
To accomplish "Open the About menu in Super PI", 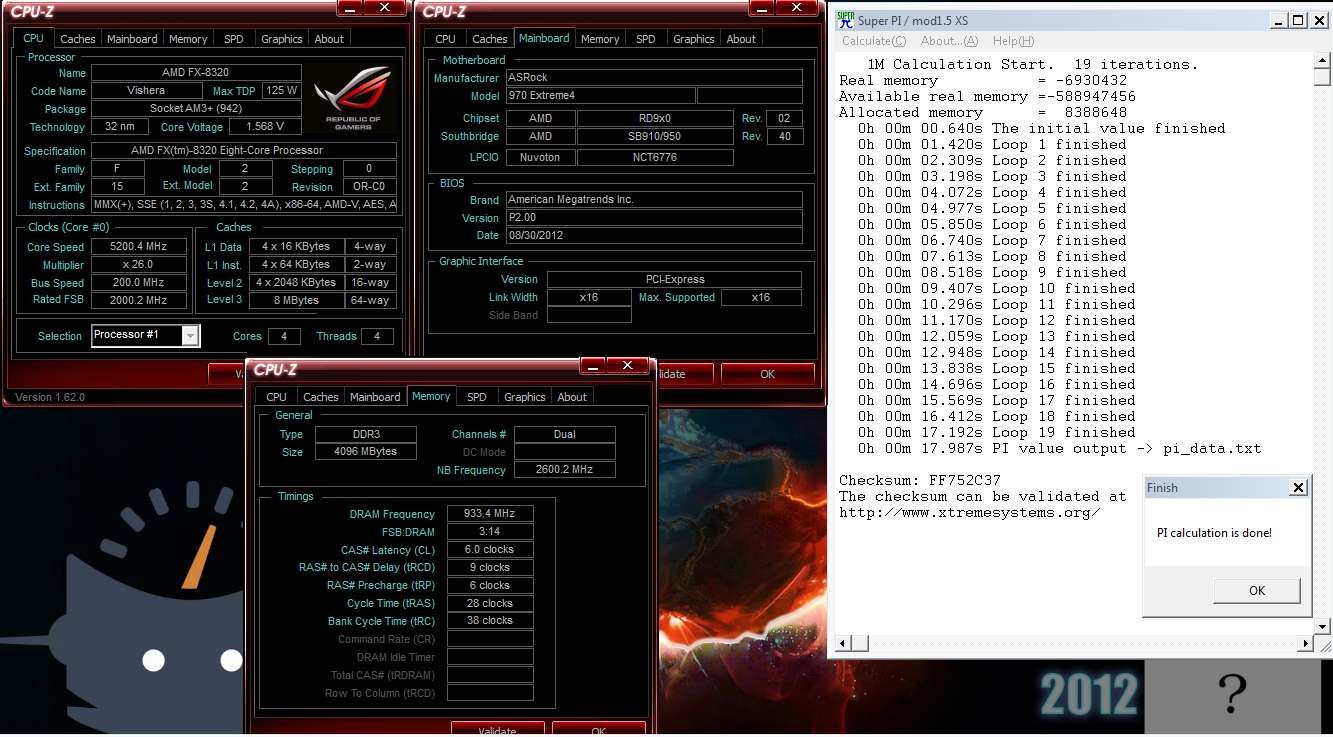I will click(x=948, y=41).
